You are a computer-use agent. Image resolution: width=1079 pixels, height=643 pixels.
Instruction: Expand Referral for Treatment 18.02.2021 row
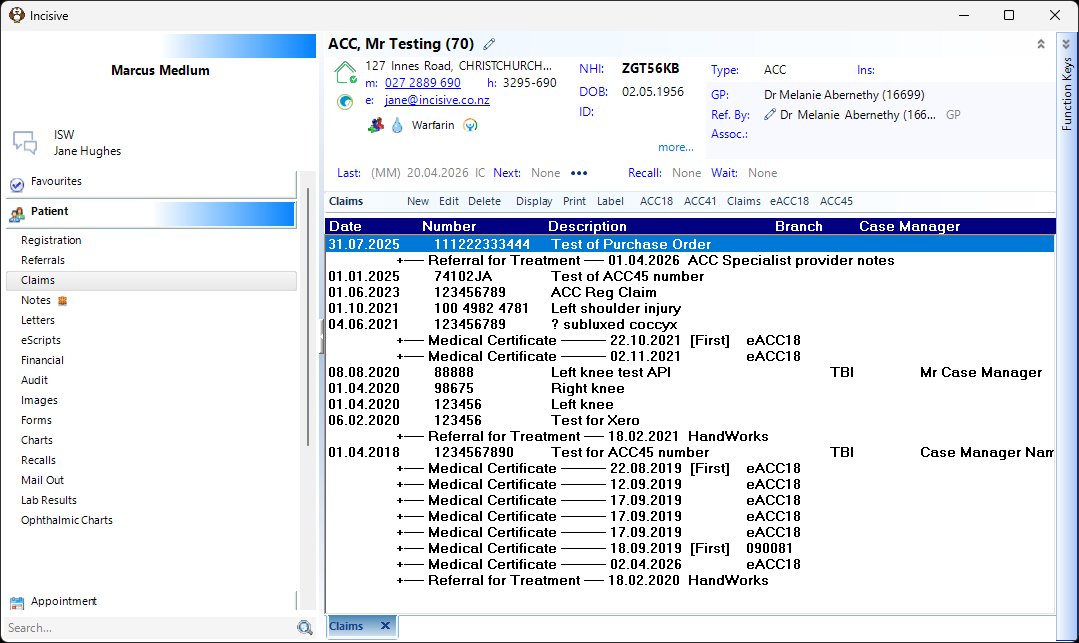(400, 436)
